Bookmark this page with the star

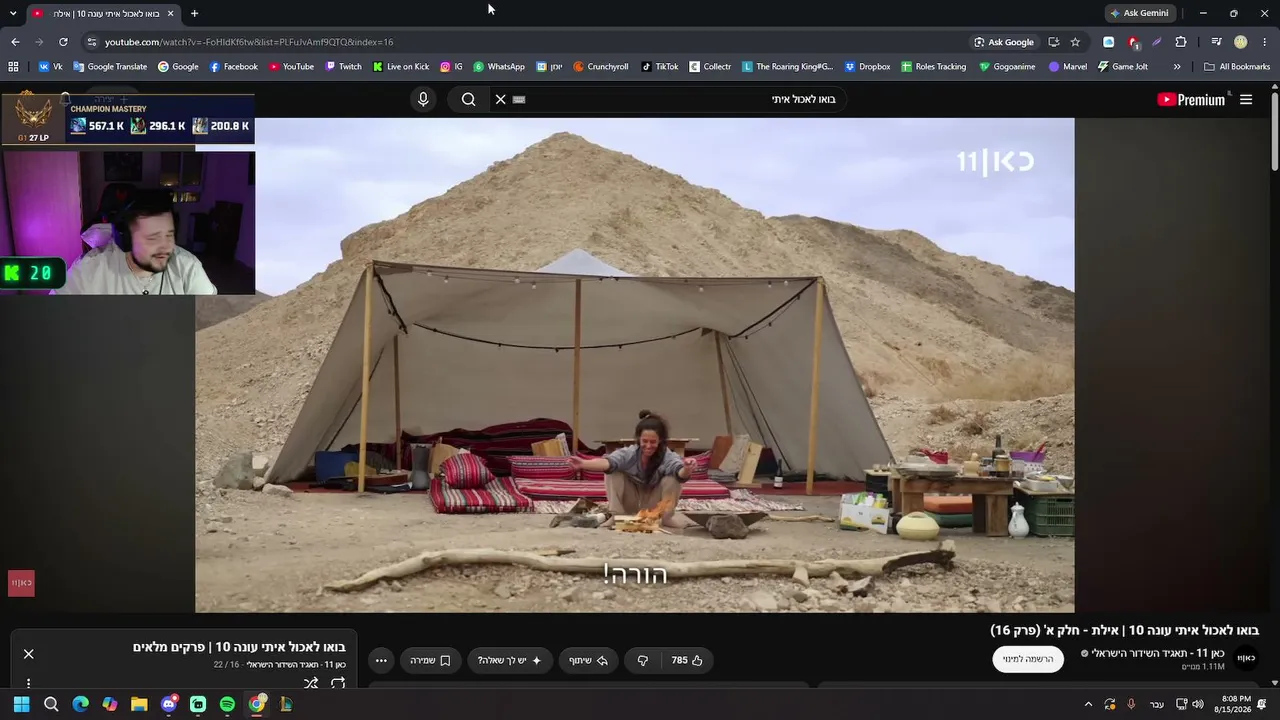[x=1075, y=42]
